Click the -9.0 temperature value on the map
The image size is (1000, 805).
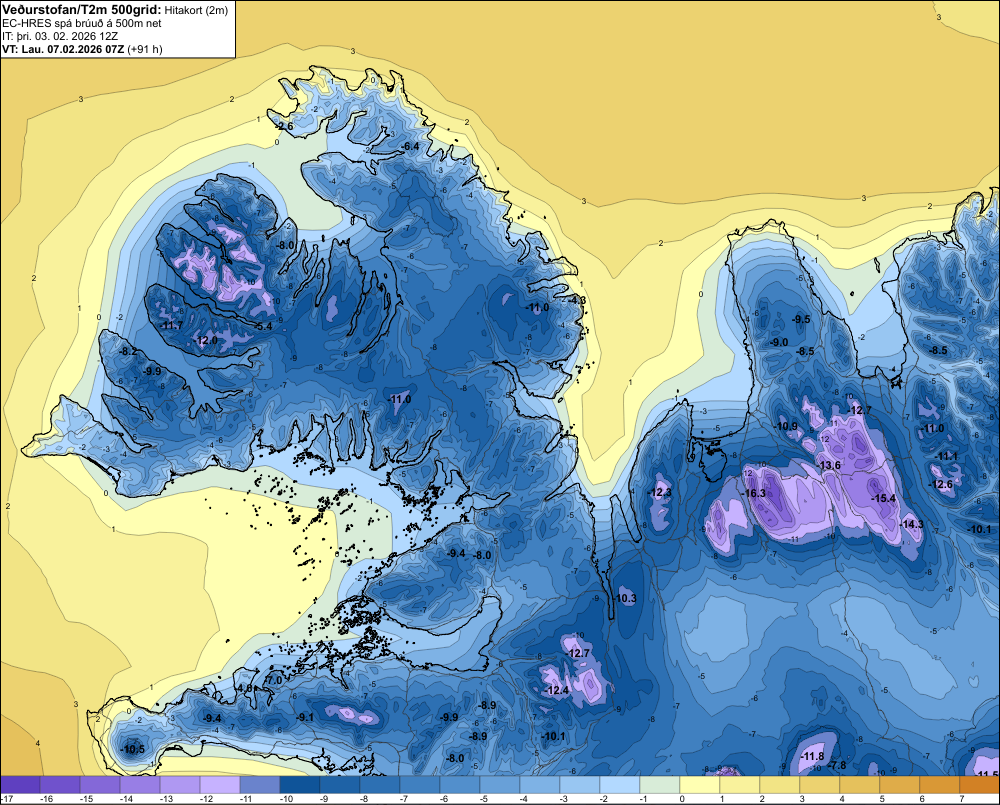coord(779,343)
